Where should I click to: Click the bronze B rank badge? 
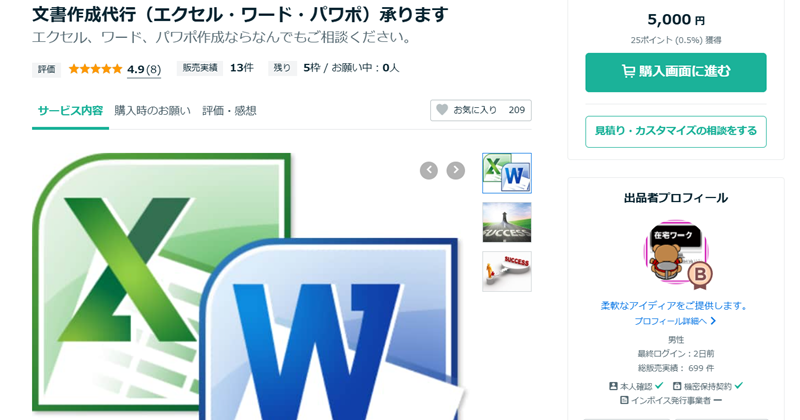[x=700, y=275]
